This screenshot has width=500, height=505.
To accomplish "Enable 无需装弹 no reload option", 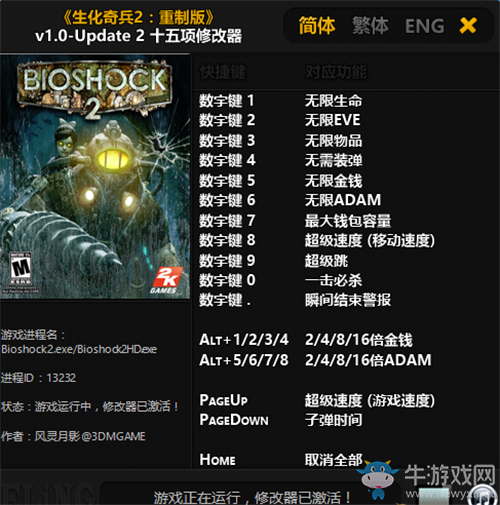I will coord(333,160).
